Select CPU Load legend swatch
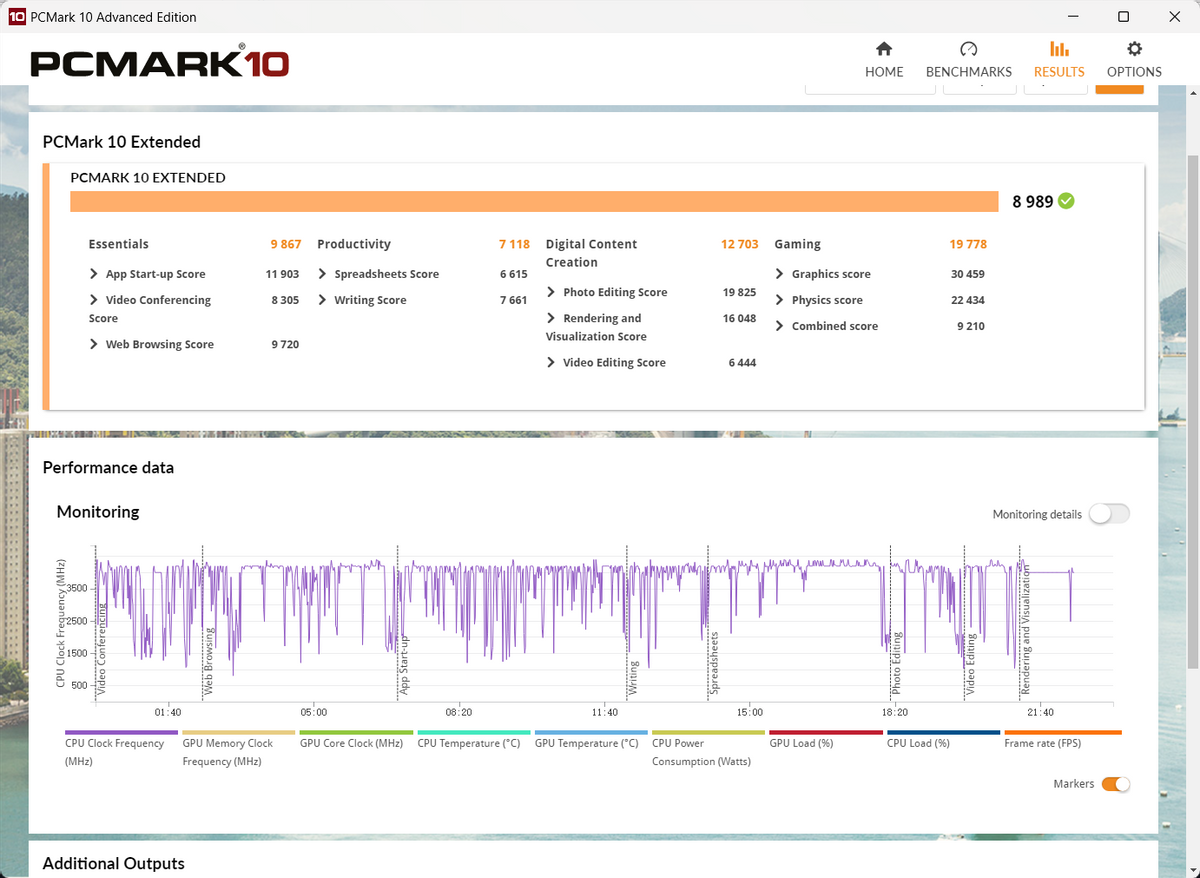 [943, 733]
